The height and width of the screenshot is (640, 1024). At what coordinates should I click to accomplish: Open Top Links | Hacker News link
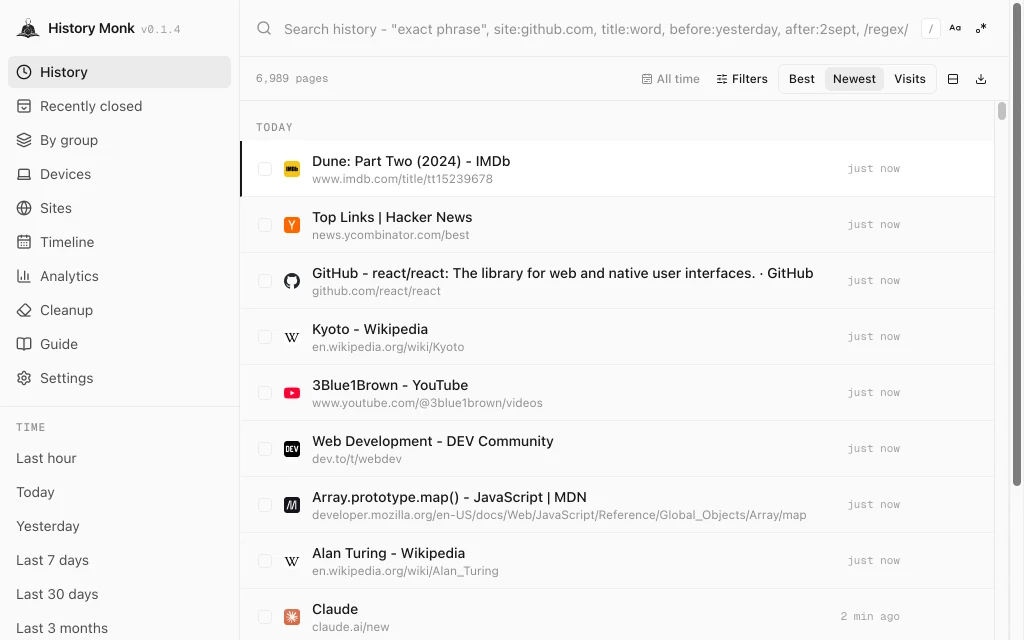click(x=392, y=217)
